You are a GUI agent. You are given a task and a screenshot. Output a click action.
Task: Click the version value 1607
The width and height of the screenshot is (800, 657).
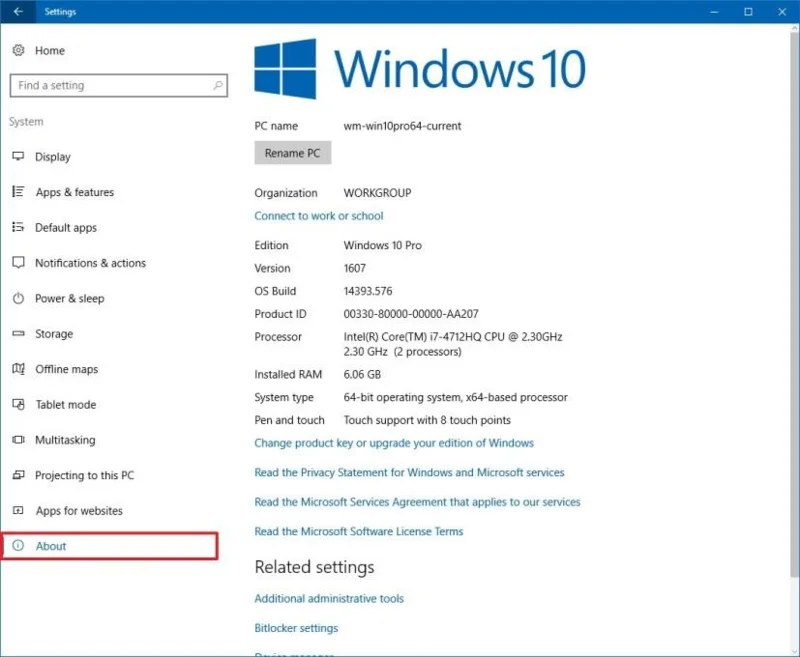(x=355, y=268)
